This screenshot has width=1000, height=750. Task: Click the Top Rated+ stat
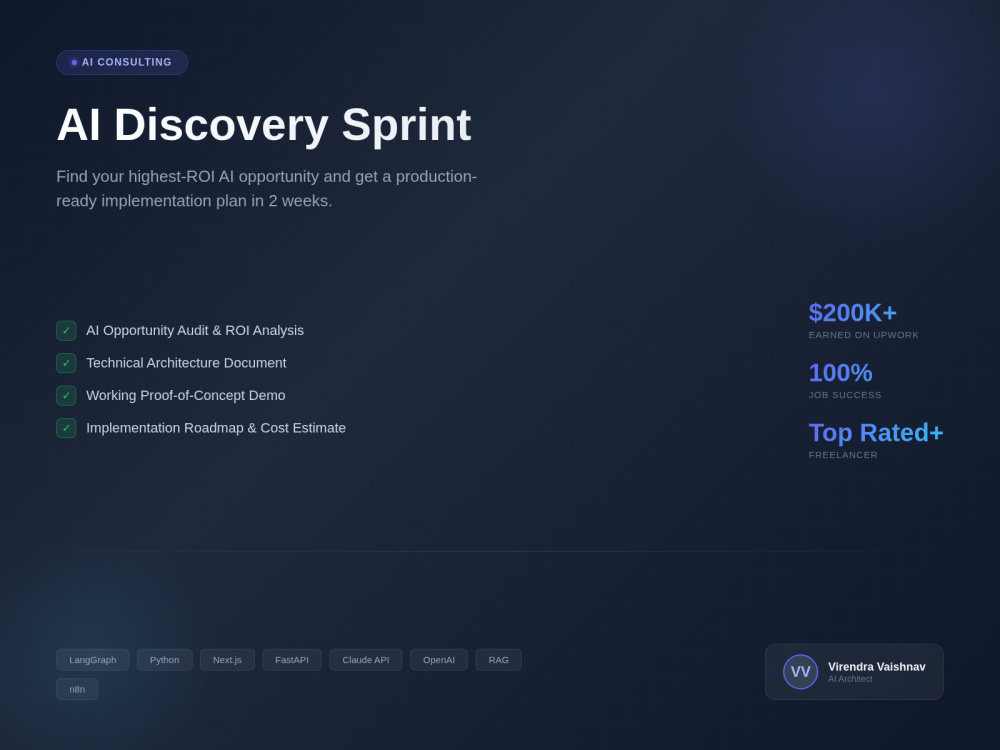point(876,432)
